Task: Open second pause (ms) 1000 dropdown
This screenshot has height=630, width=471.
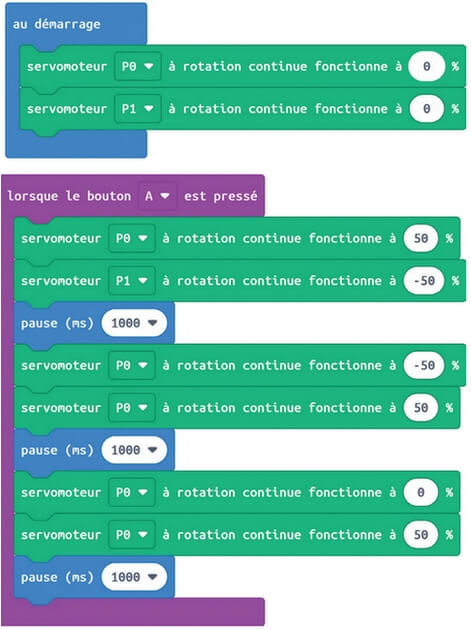Action: coord(134,450)
